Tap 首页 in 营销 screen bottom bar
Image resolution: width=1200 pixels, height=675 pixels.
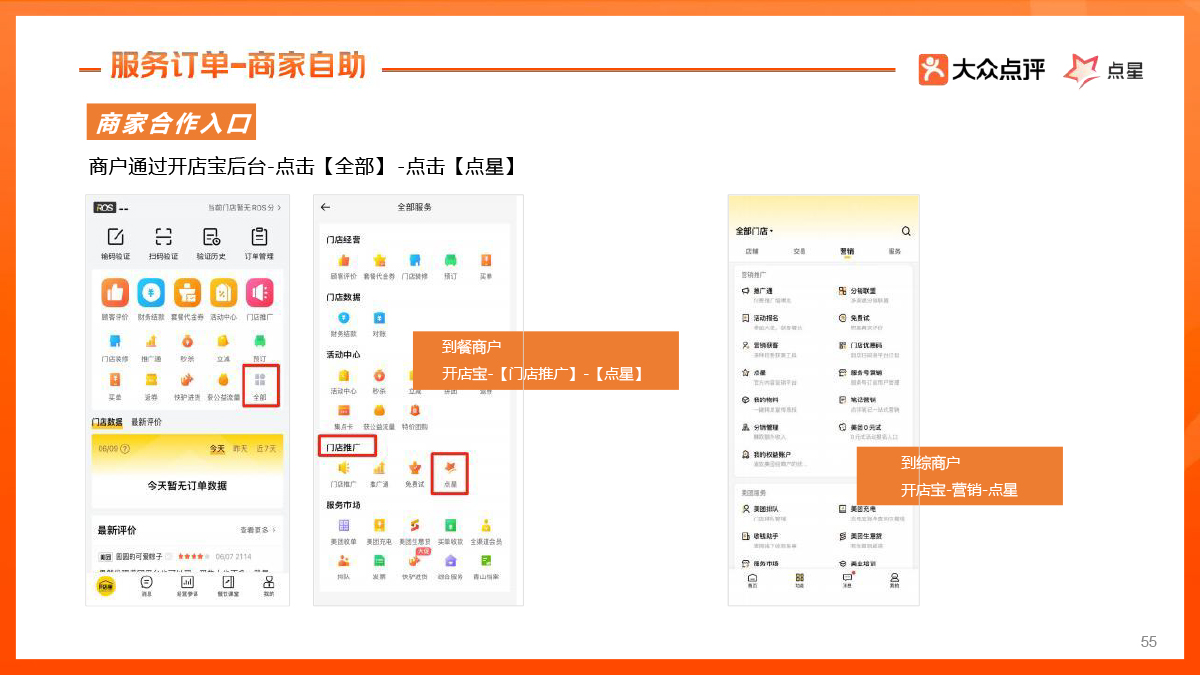[x=752, y=581]
